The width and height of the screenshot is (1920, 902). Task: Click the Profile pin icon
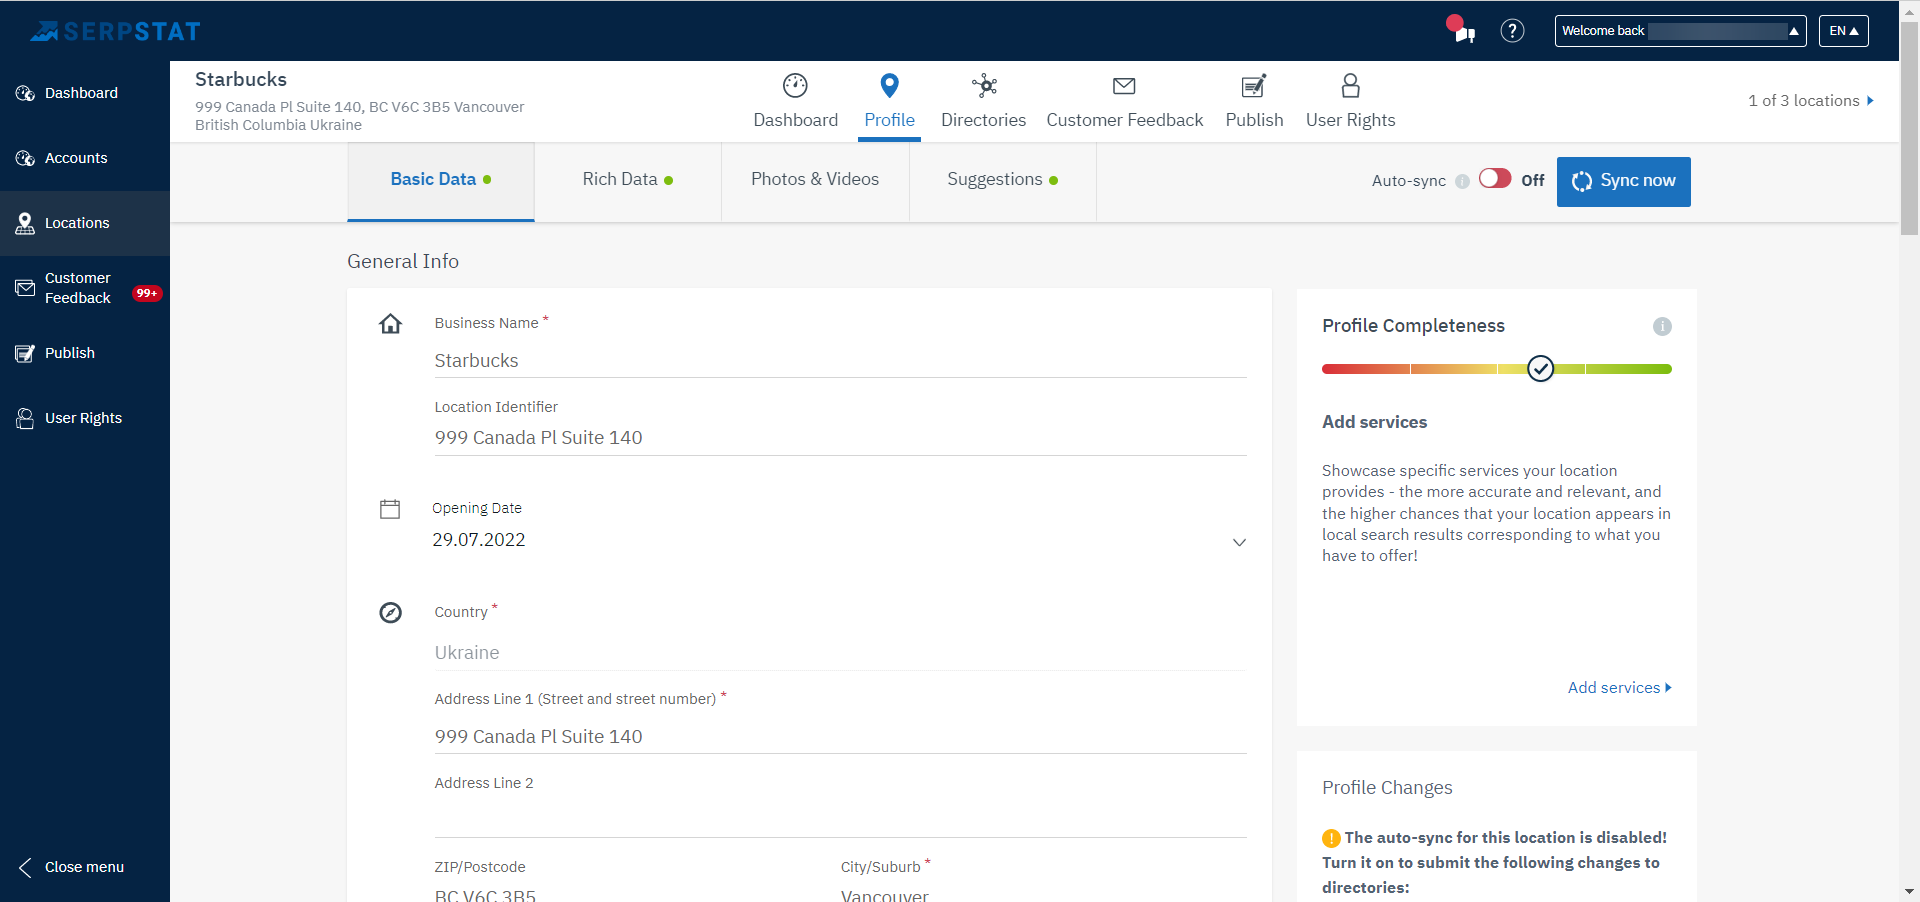tap(889, 86)
